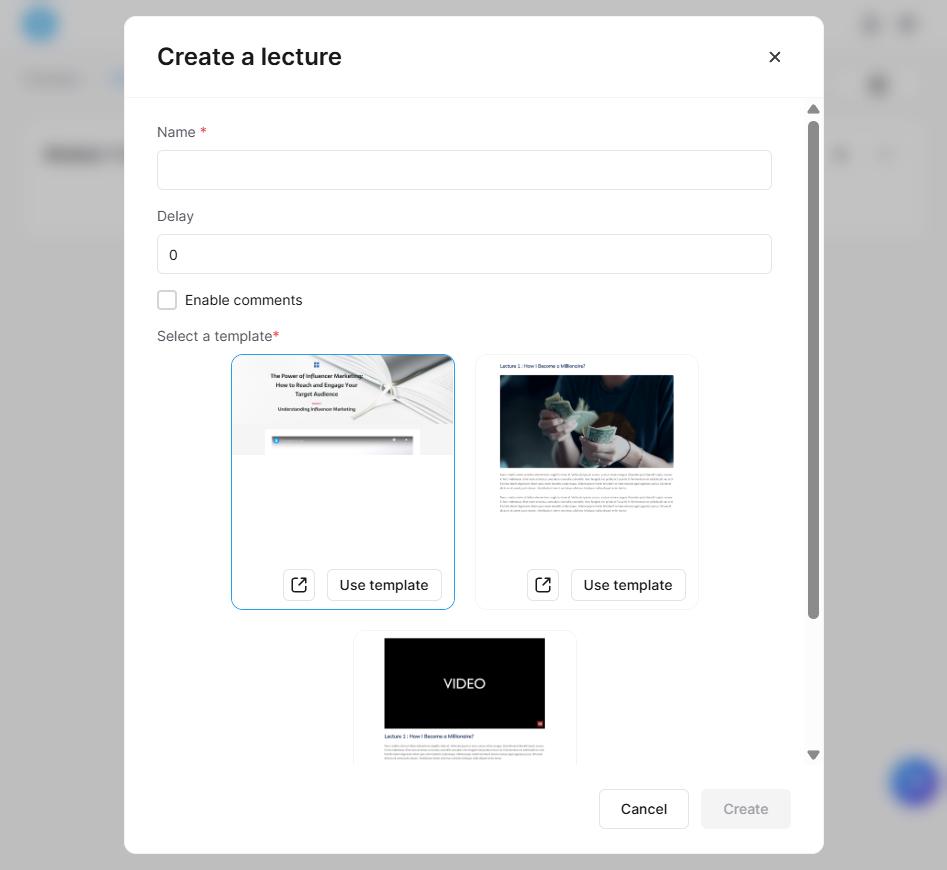Click the blue chat bubble icon
The height and width of the screenshot is (870, 947).
point(915,782)
